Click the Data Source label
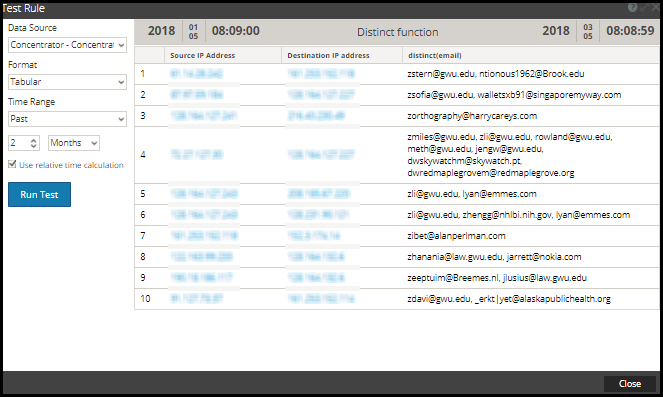This screenshot has width=663, height=397. (x=32, y=28)
